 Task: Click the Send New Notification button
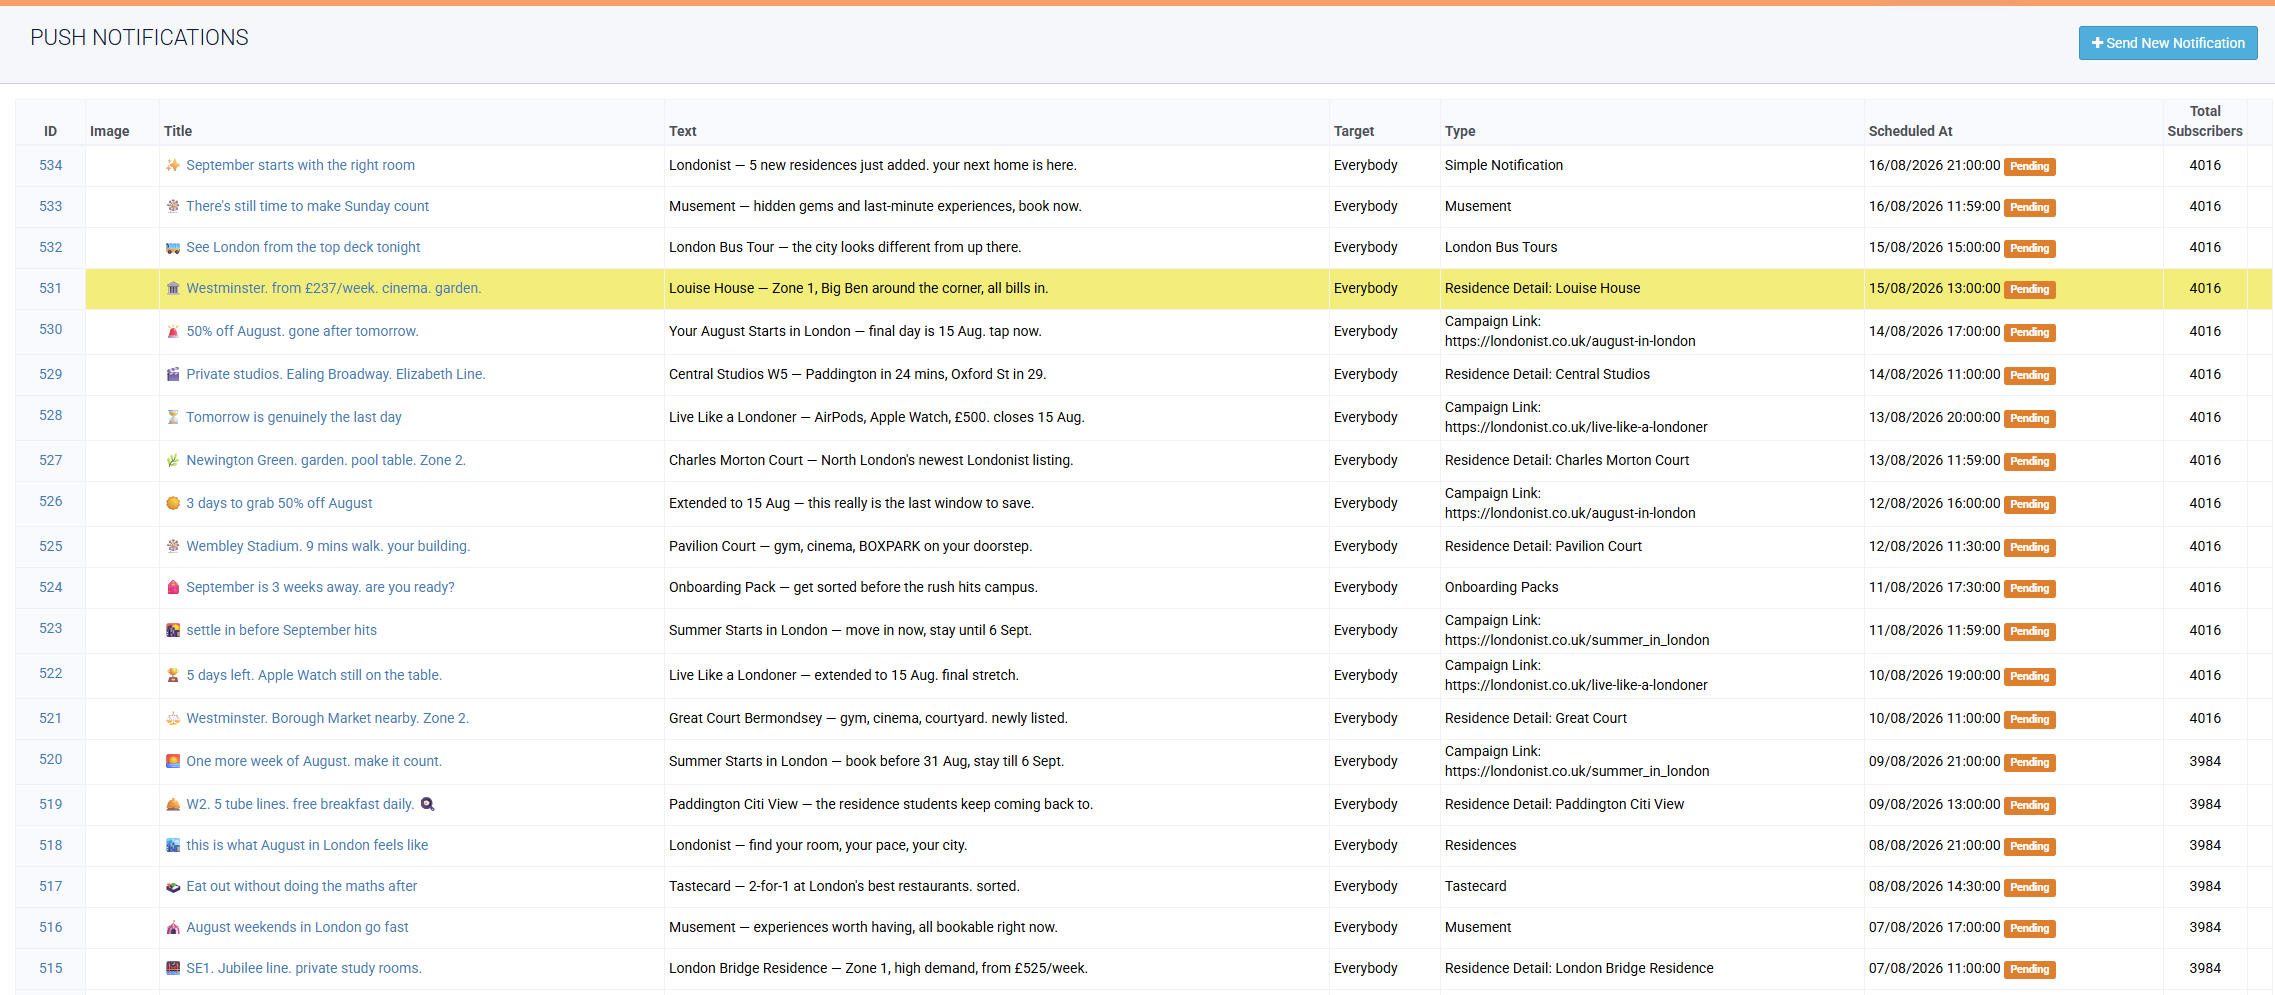pos(2167,43)
